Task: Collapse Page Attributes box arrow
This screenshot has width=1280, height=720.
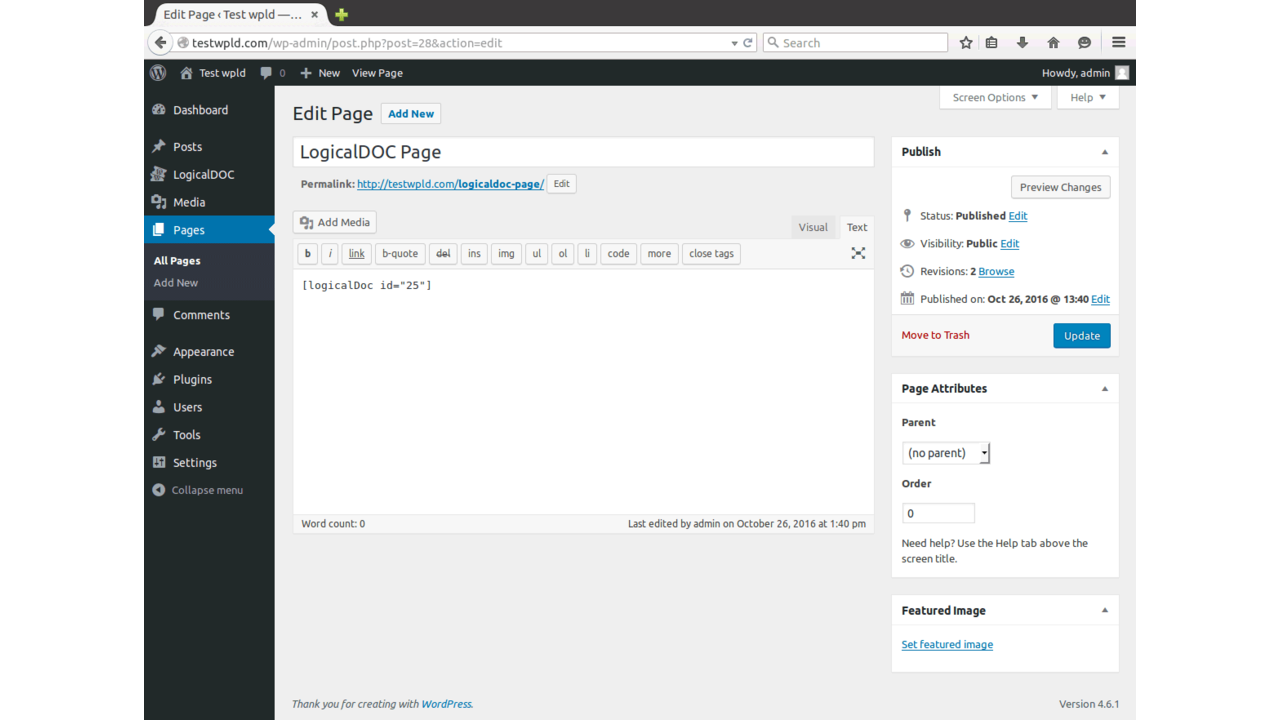Action: pyautogui.click(x=1105, y=389)
